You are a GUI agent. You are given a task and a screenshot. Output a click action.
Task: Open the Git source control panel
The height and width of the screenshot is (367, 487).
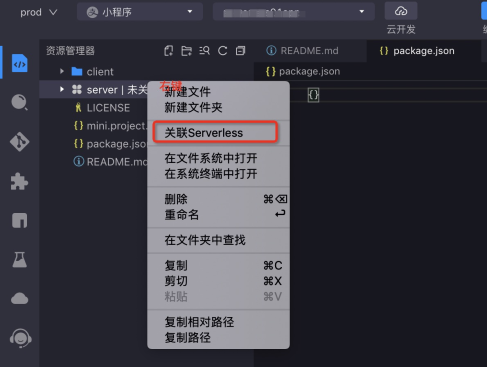pyautogui.click(x=20, y=142)
